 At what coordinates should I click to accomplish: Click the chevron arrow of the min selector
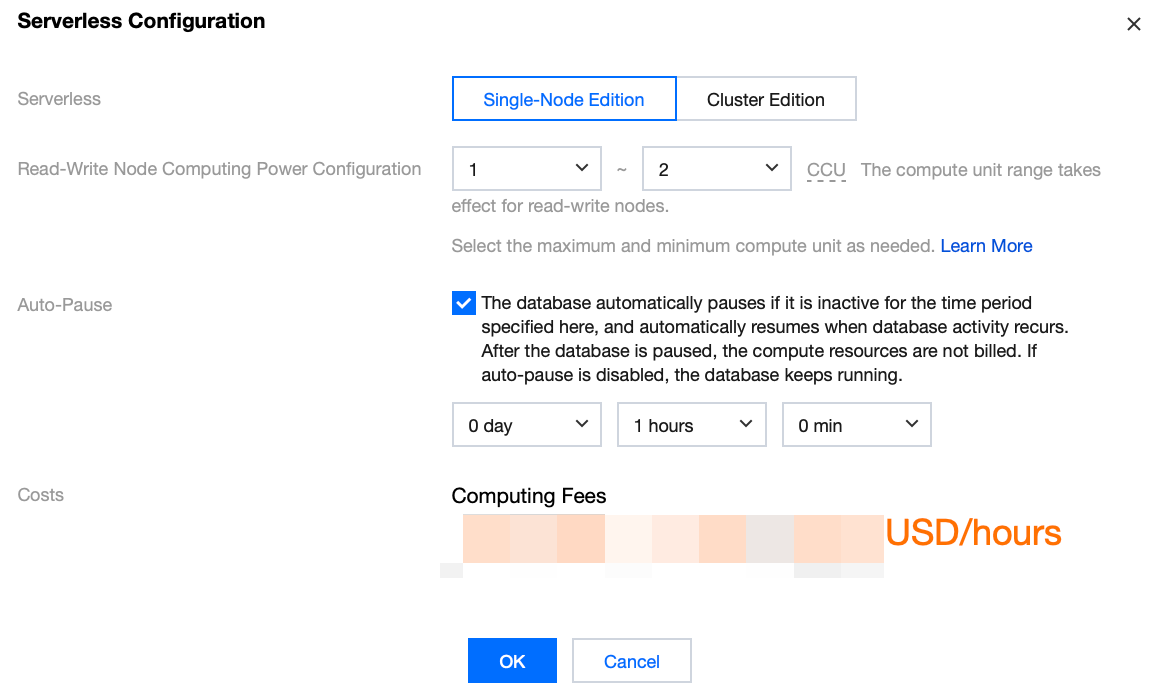(x=911, y=424)
